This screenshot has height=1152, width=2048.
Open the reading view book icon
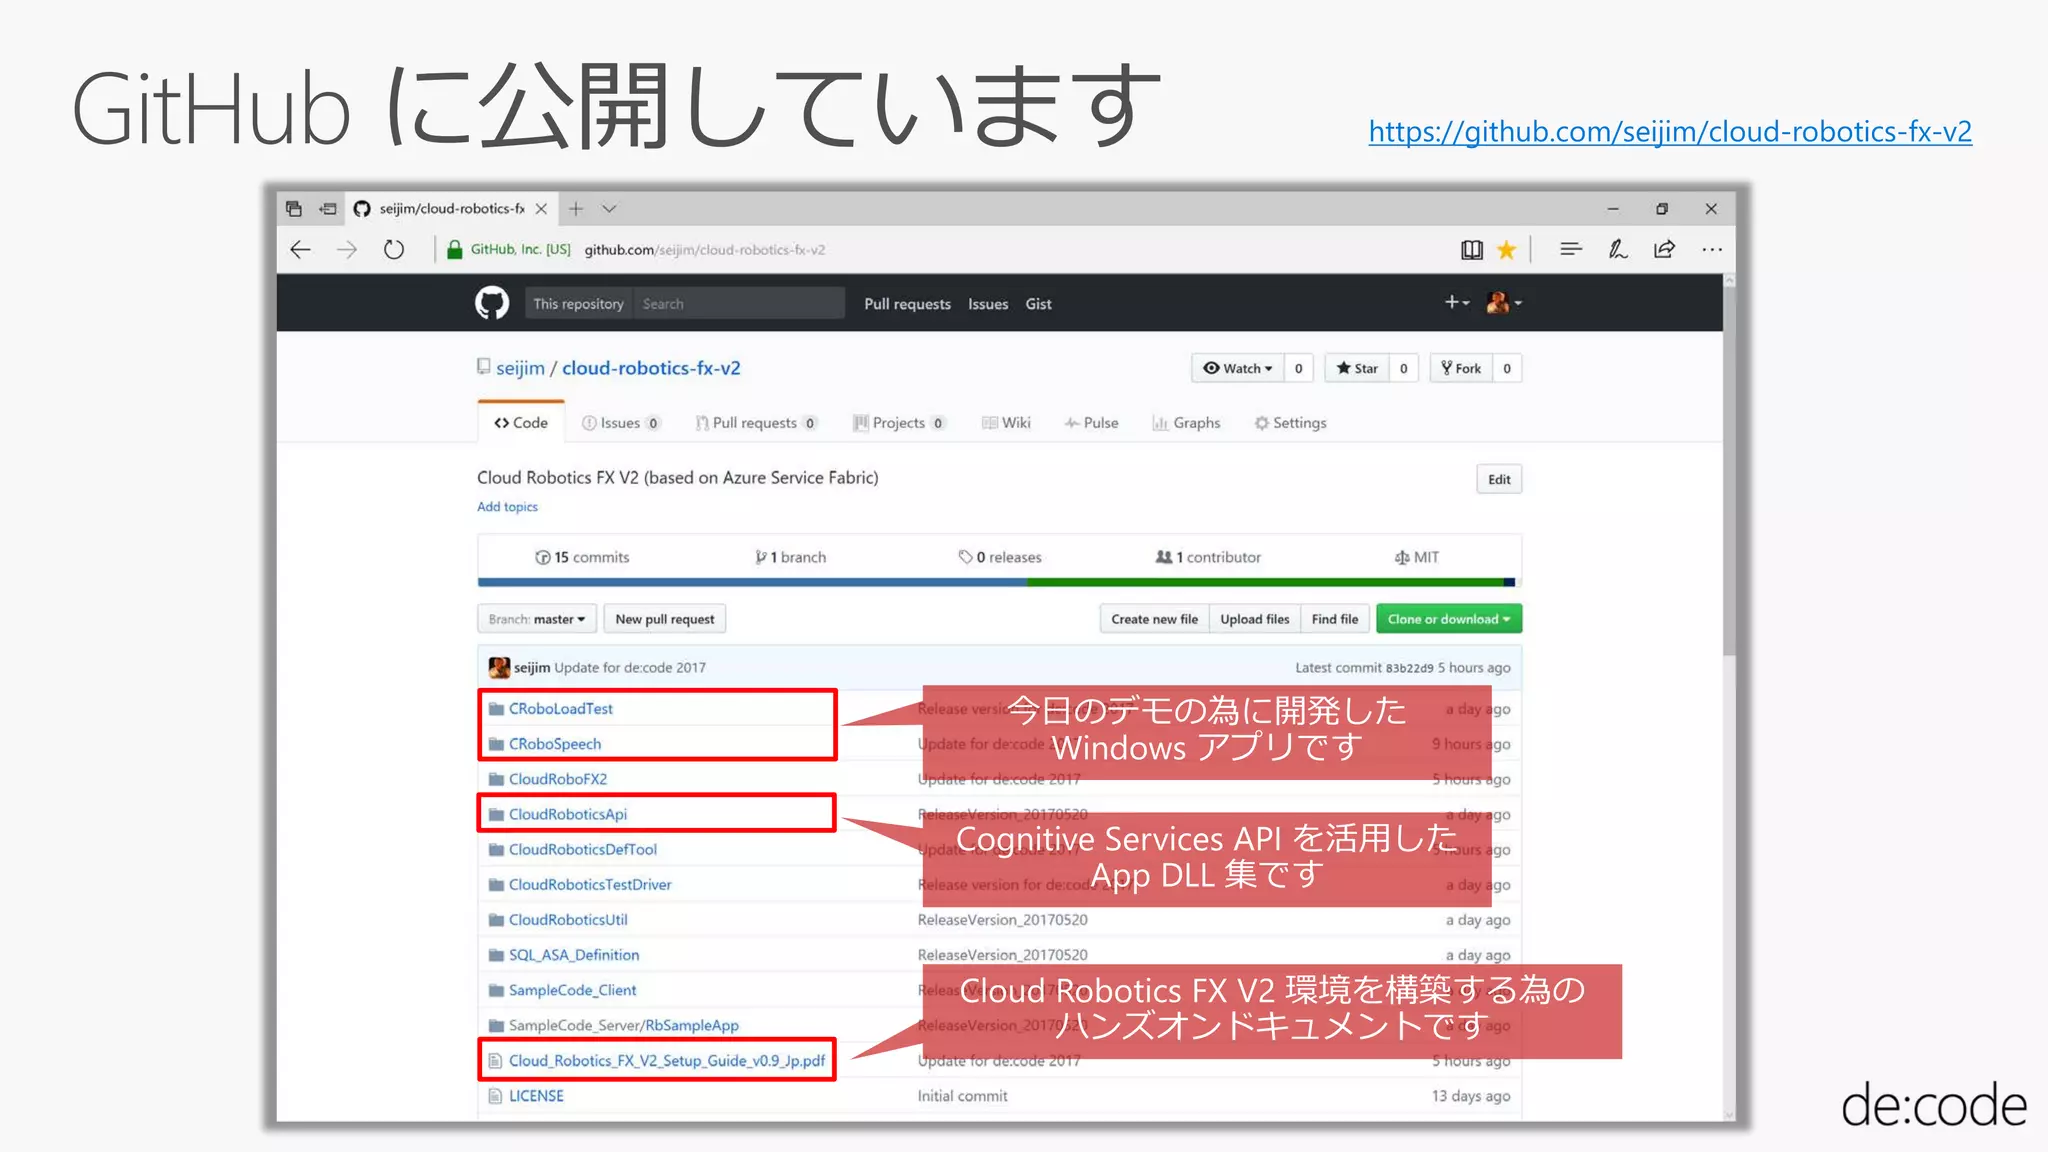[1472, 250]
